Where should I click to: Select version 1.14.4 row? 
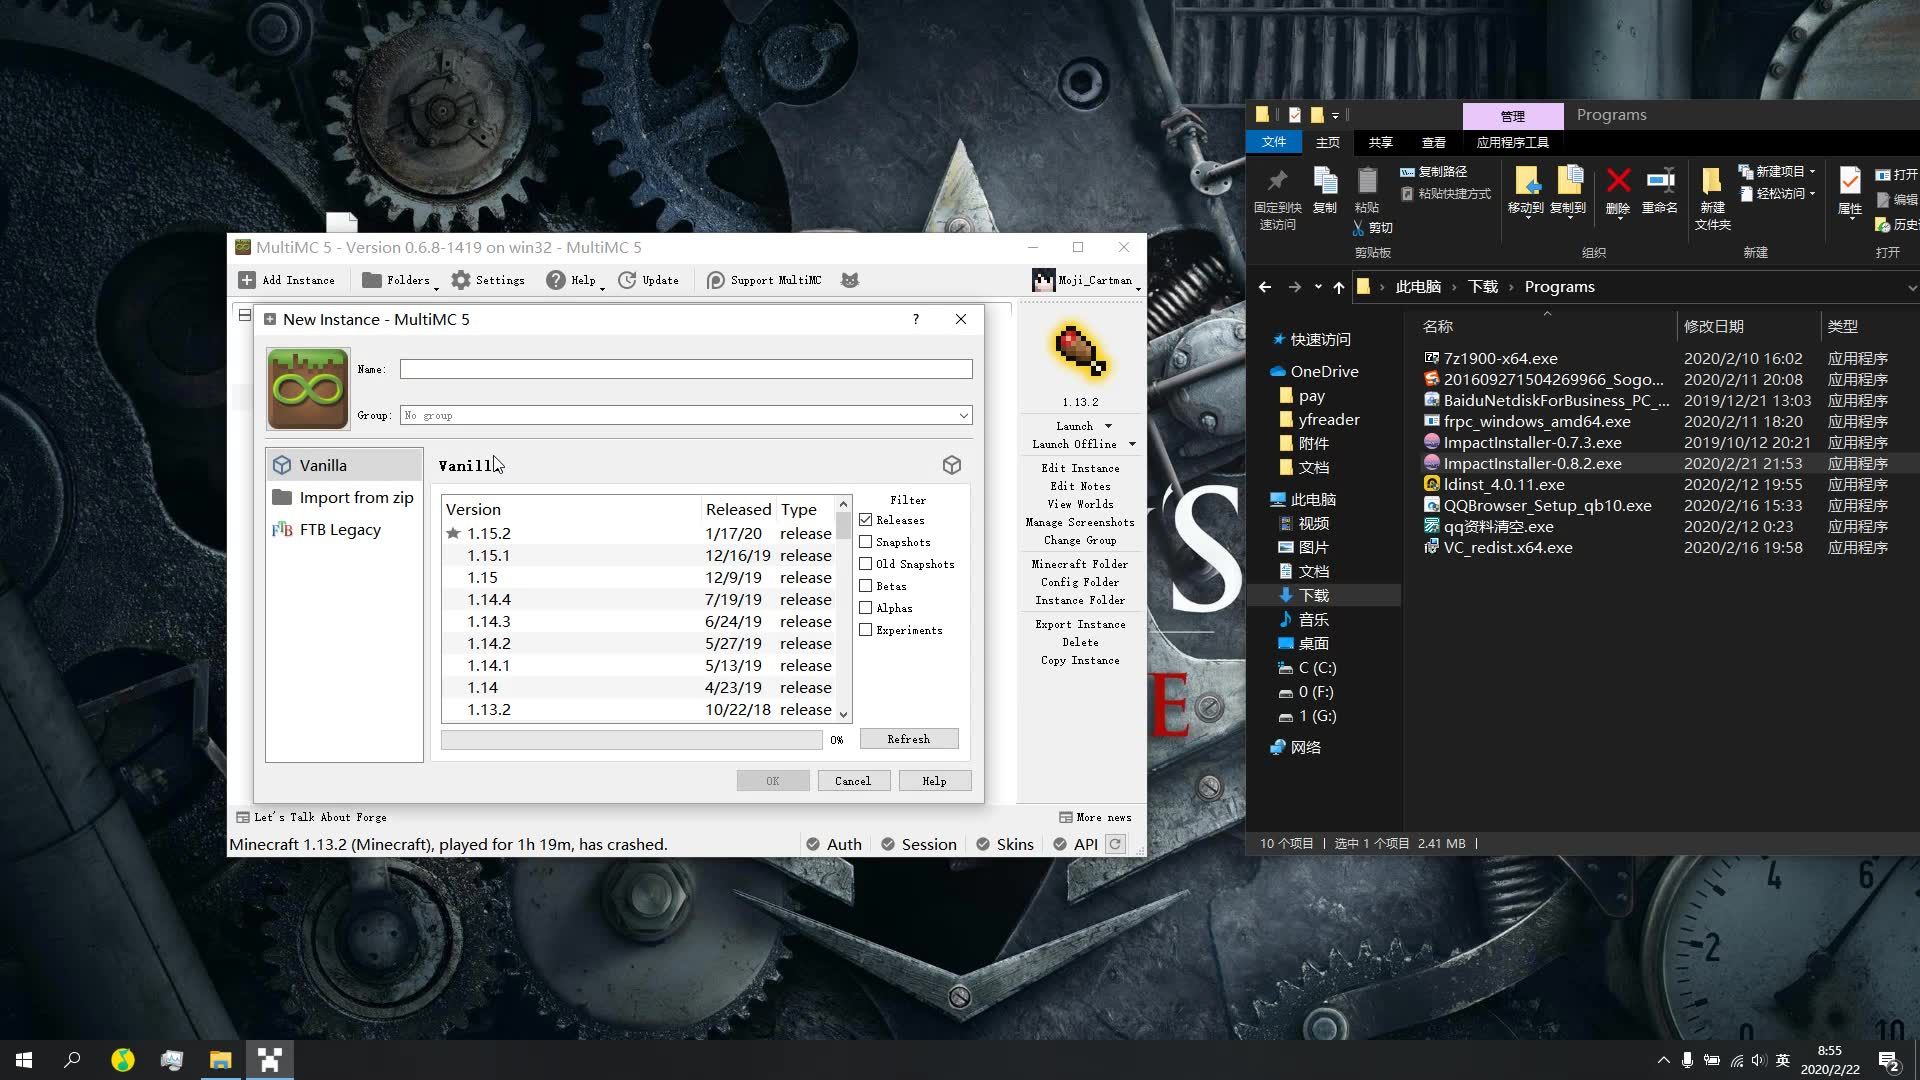point(639,599)
